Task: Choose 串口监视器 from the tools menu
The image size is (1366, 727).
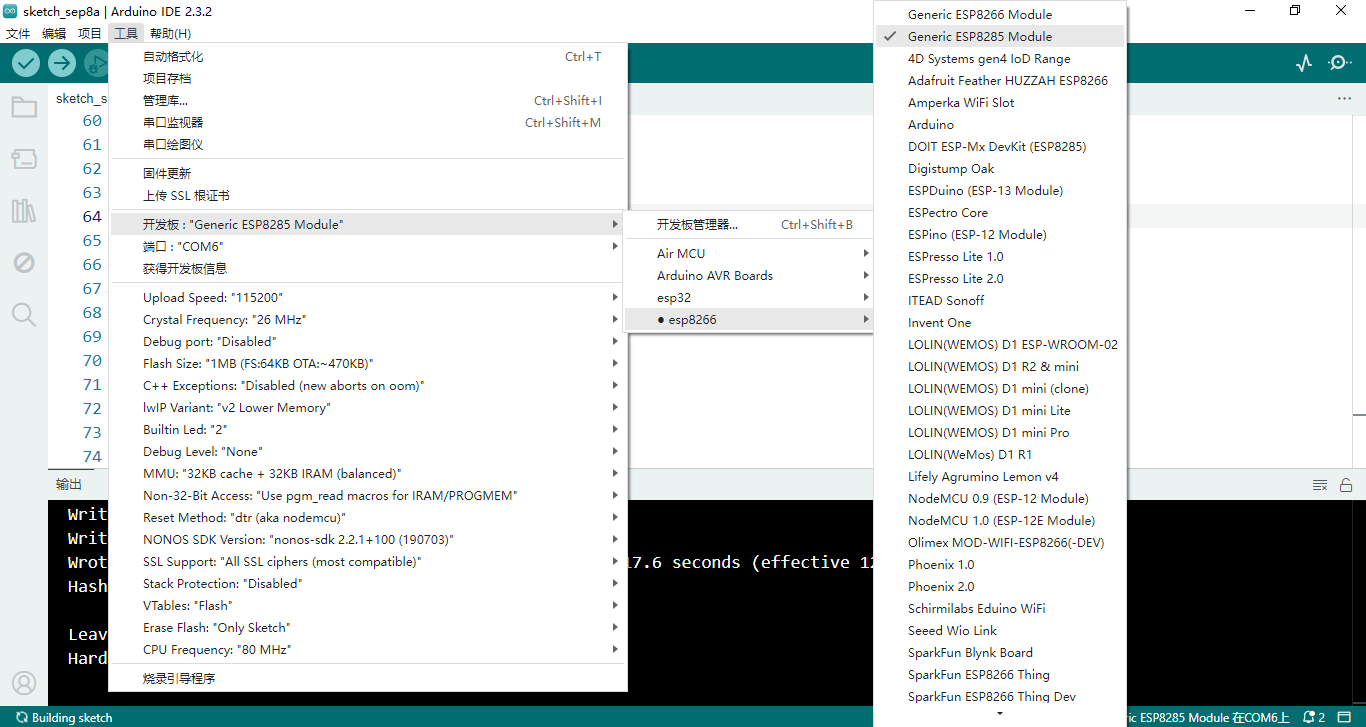Action: point(173,122)
